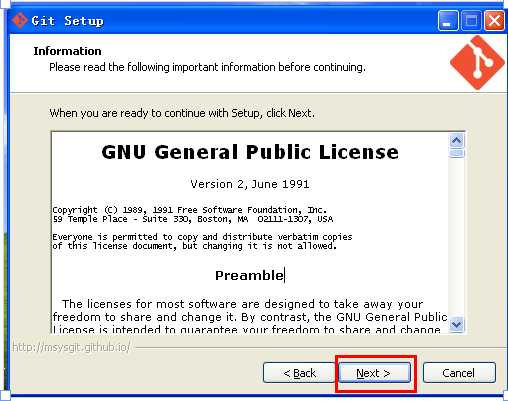
Task: Click the 'The licenses for most software' paragraph
Action: click(250, 317)
